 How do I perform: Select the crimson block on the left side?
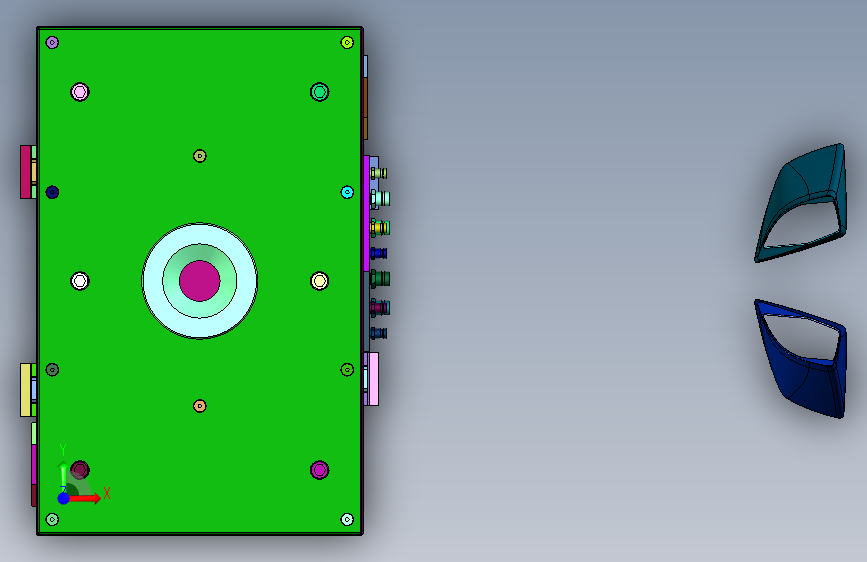(25, 172)
